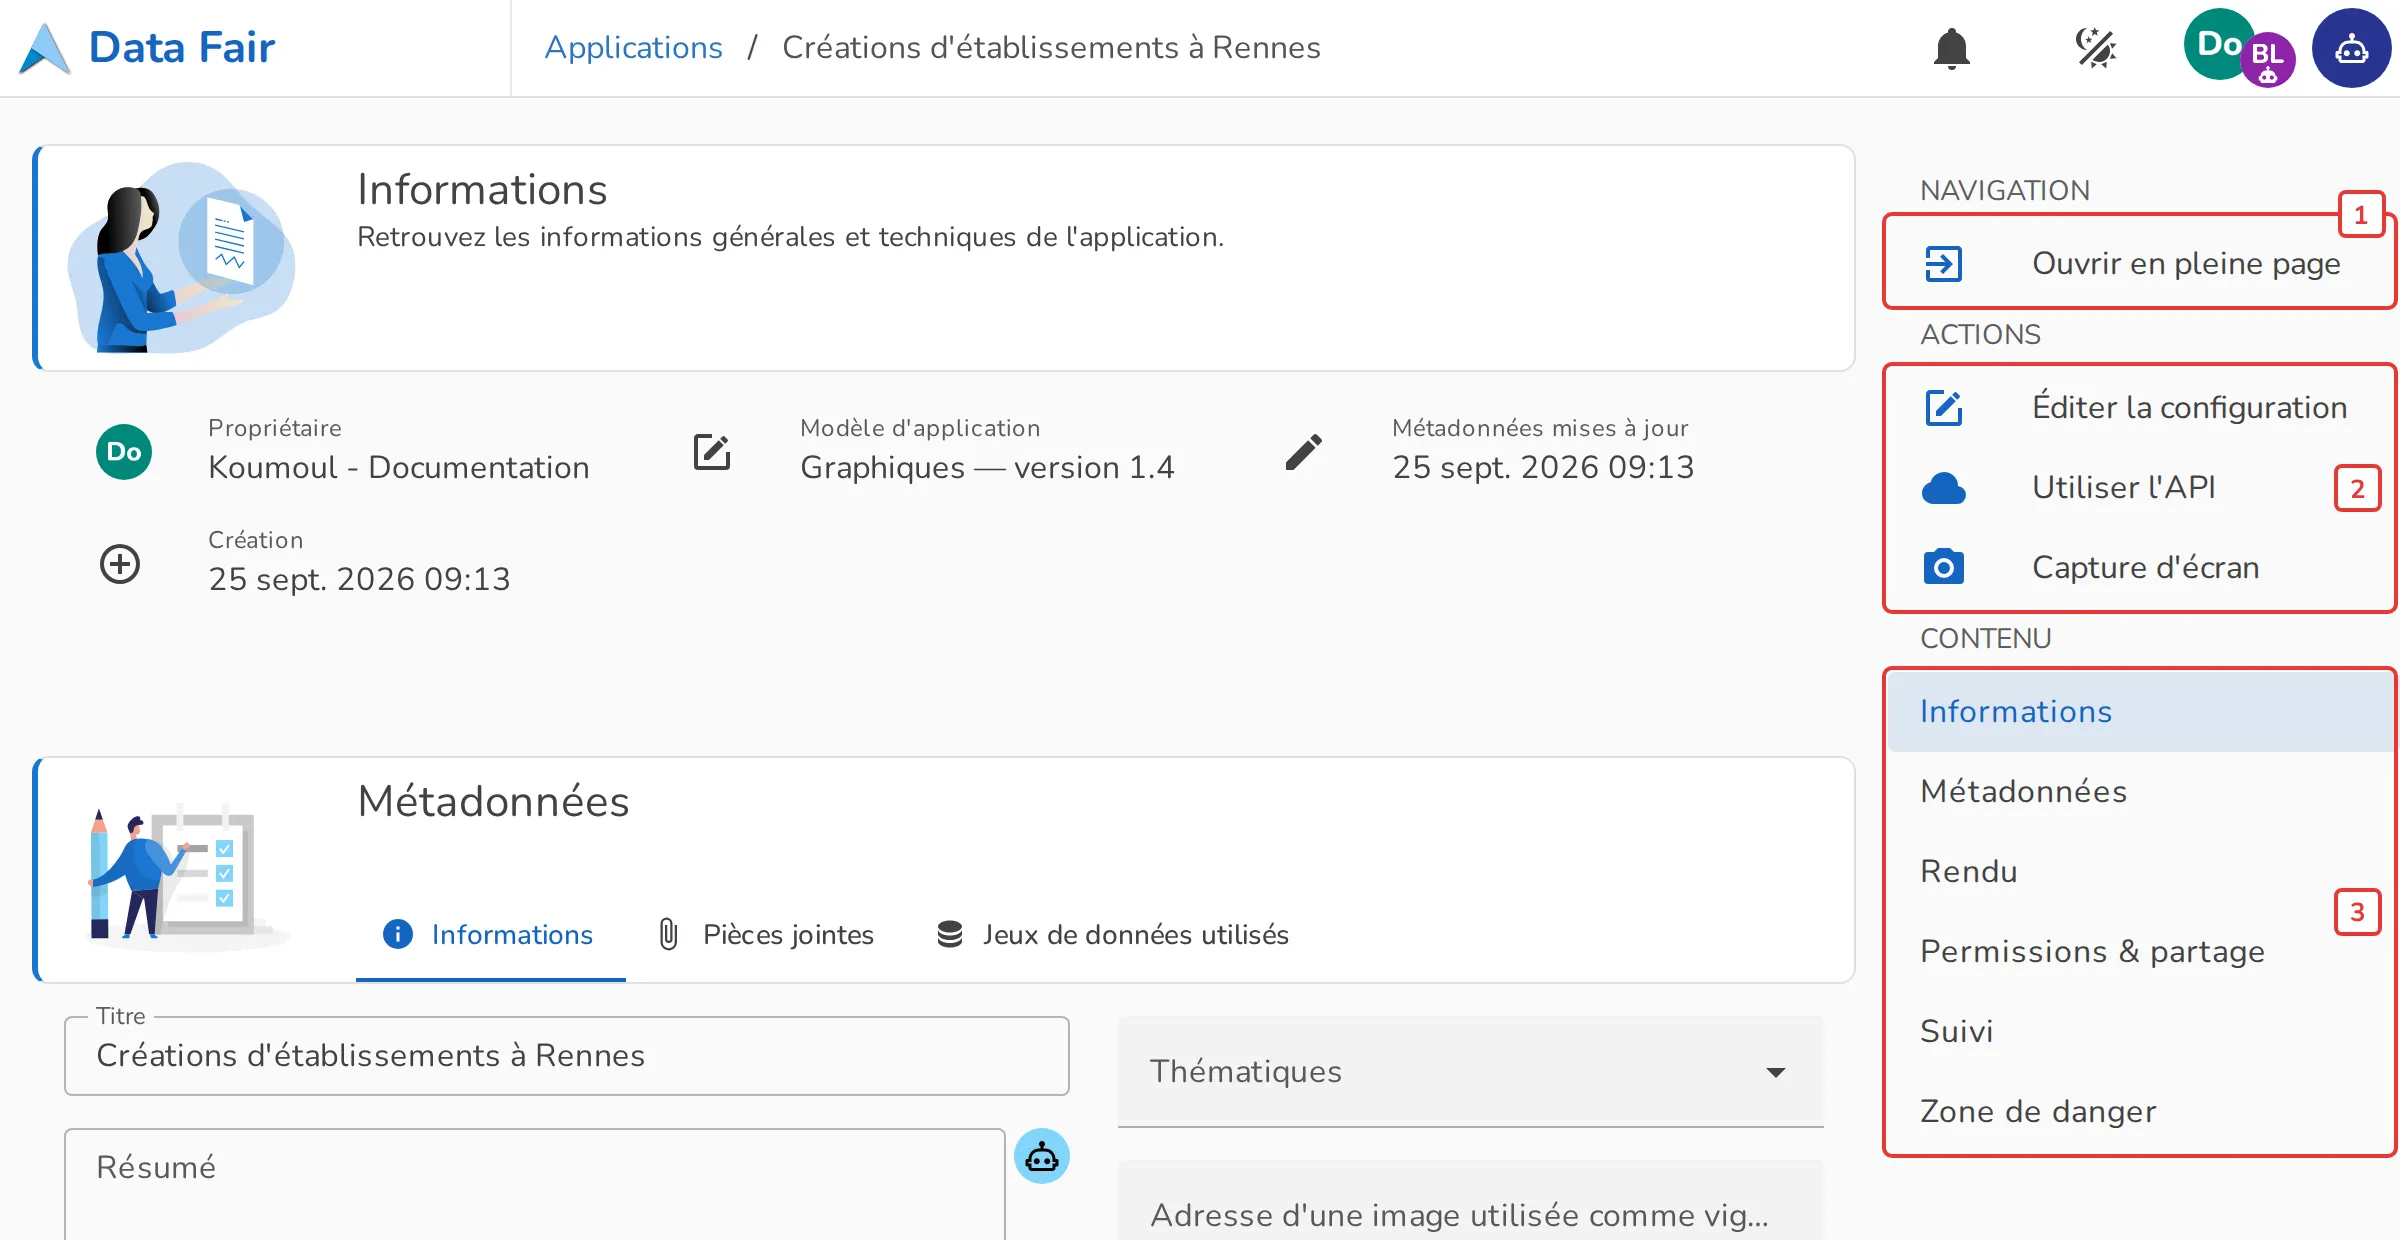Viewport: 2400px width, 1240px height.
Task: Open Permissions & partage section
Action: 2140,951
